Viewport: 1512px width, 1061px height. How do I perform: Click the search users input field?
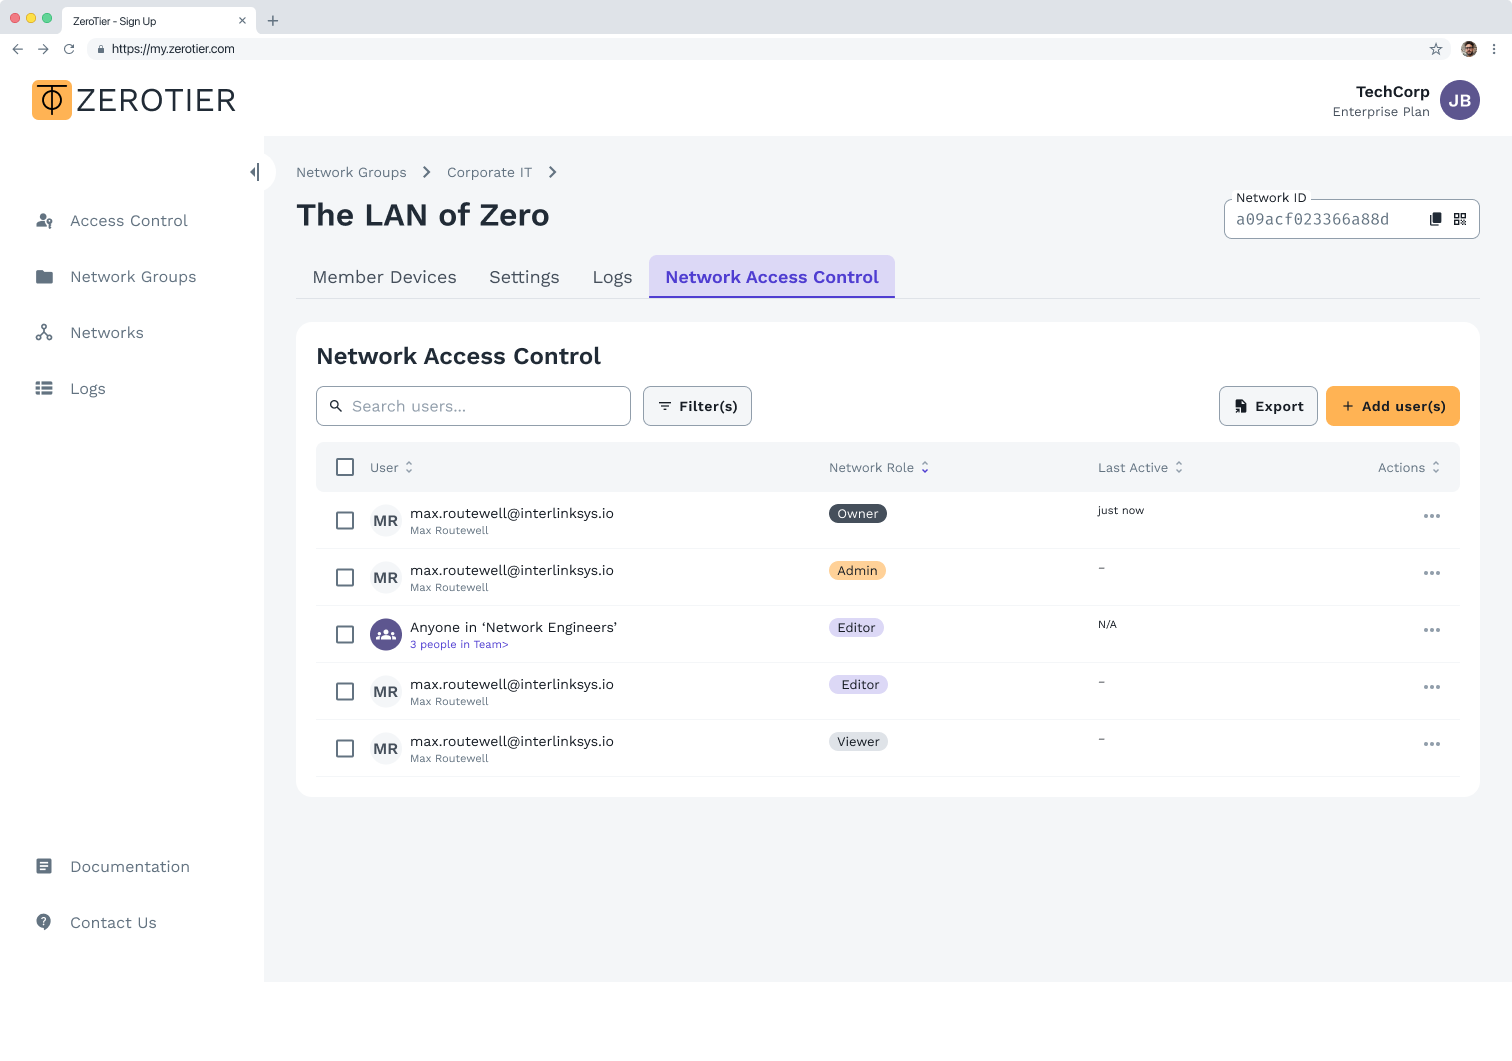tap(473, 406)
